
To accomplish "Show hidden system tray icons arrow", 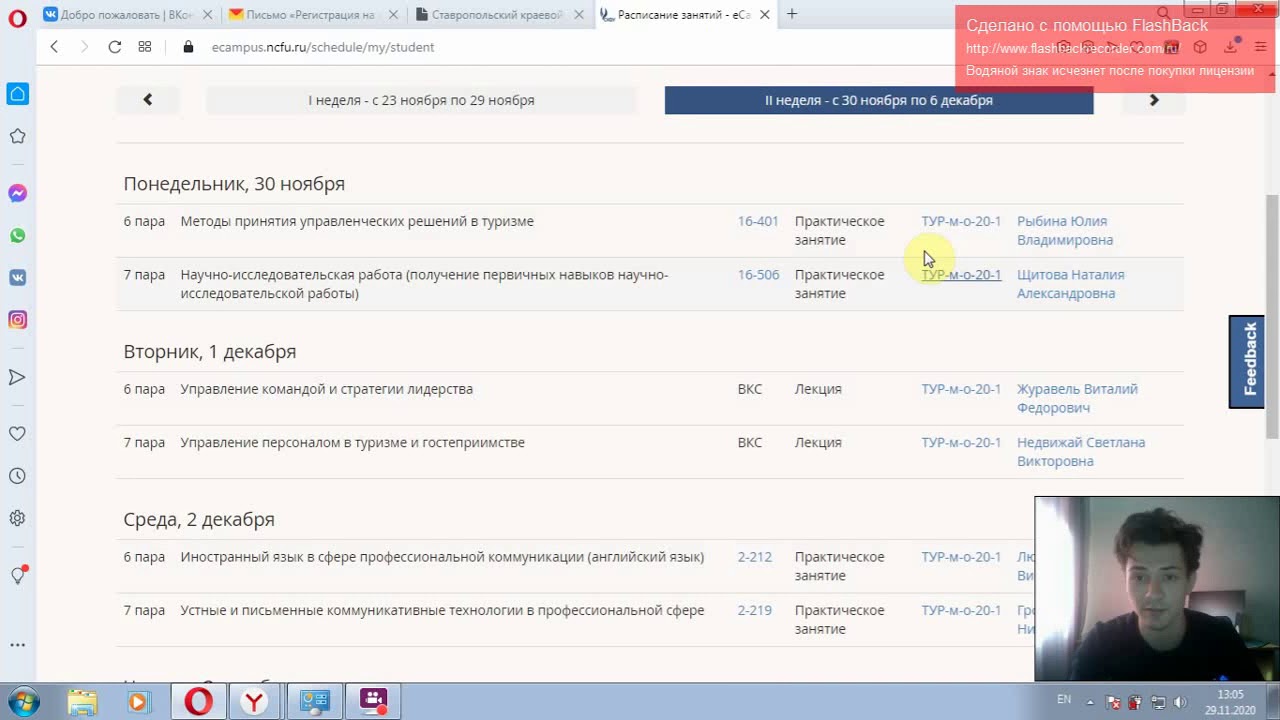I will pos(1090,702).
